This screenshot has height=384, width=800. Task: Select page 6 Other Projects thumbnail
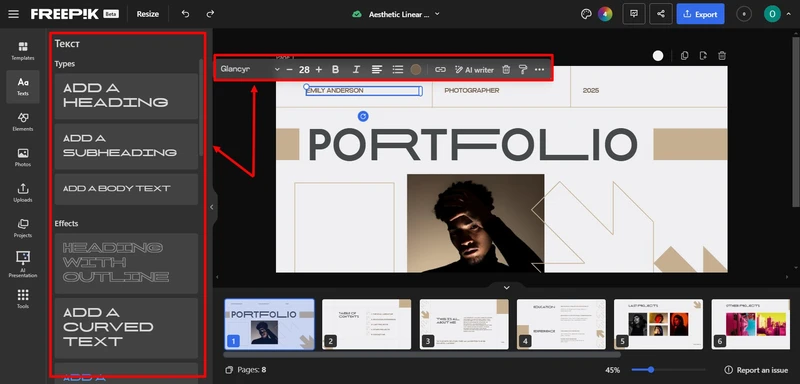(x=751, y=324)
